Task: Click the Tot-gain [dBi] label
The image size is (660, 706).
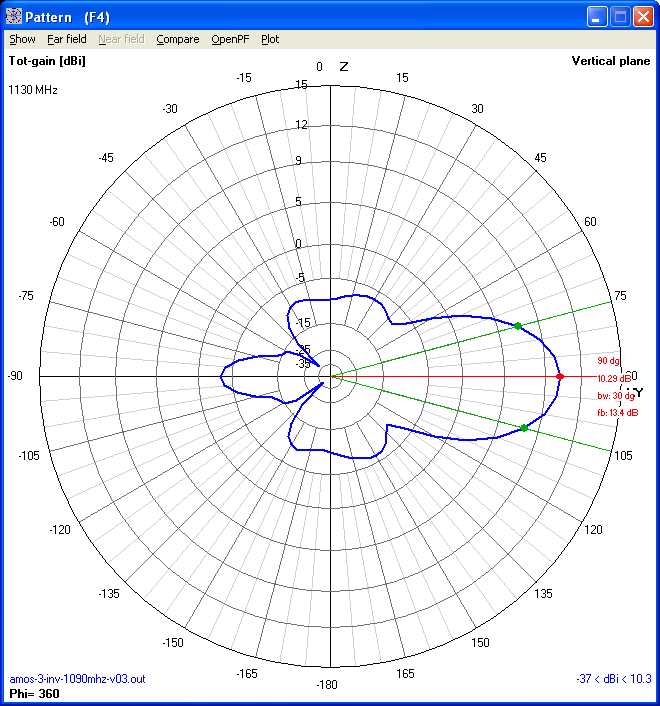Action: [x=46, y=61]
